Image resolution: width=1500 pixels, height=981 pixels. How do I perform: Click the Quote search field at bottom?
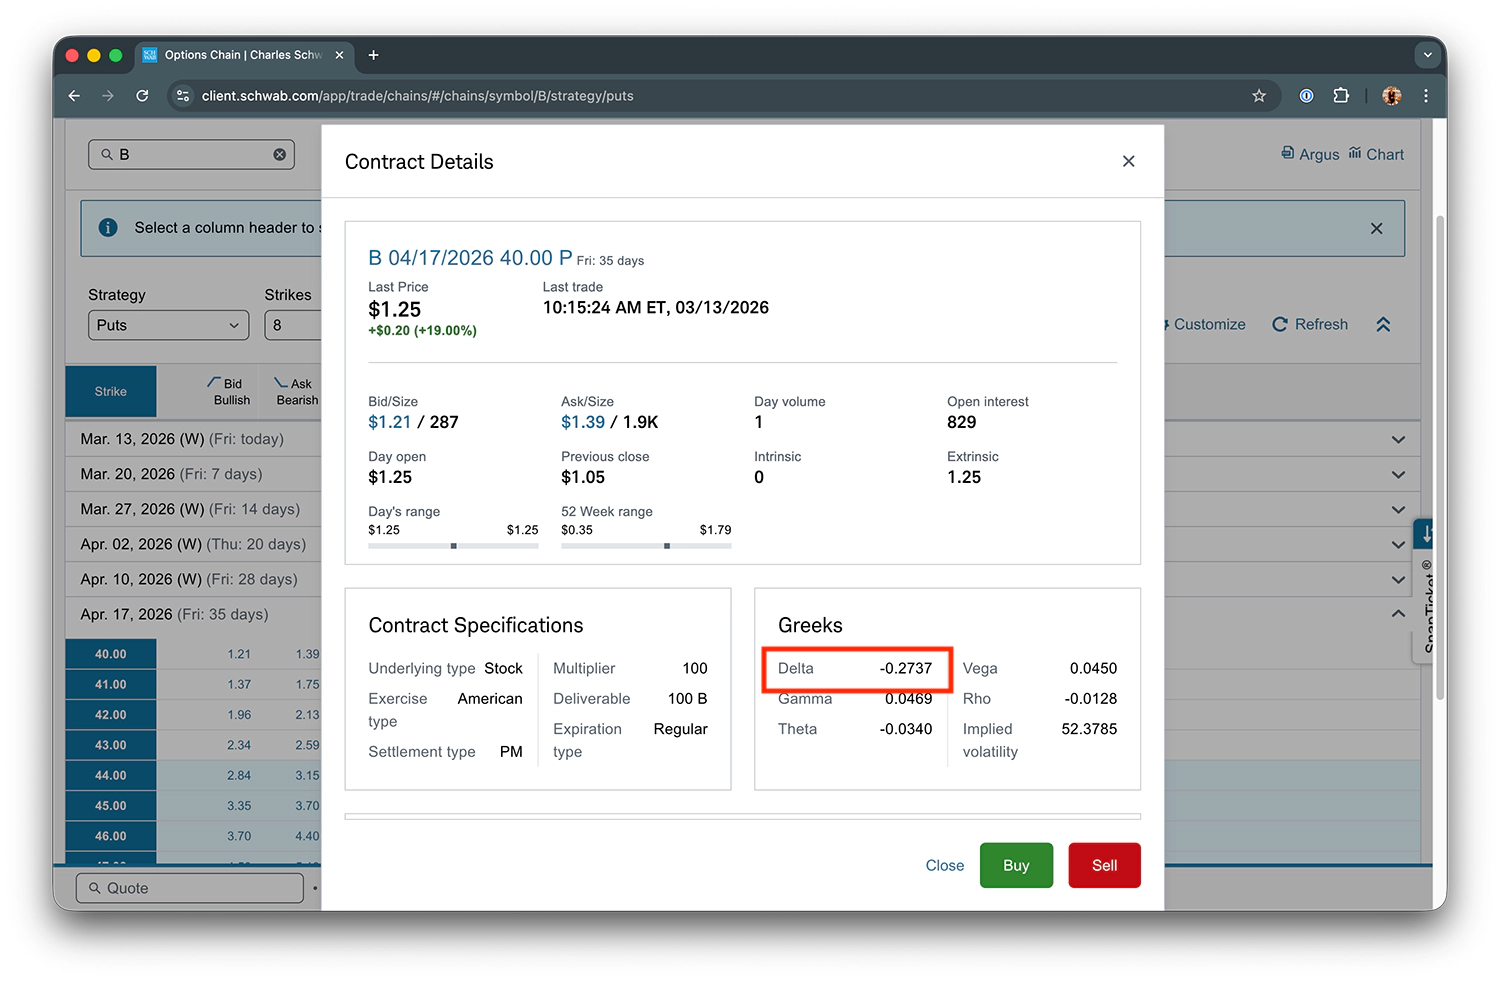[190, 888]
